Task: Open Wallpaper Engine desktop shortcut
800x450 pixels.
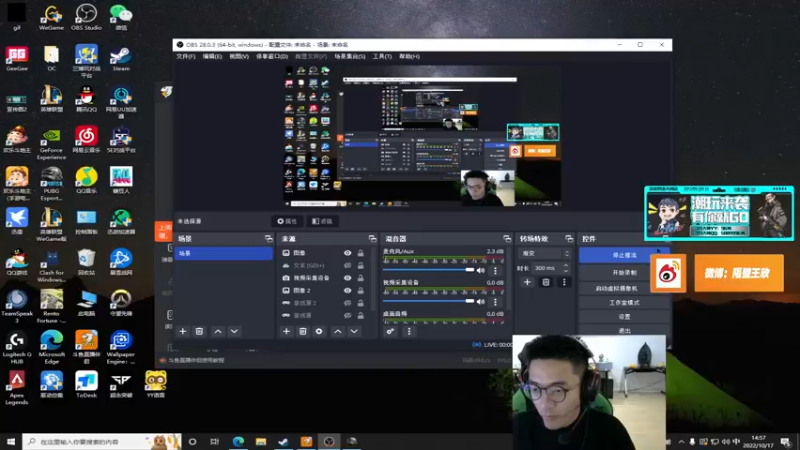Action: [x=121, y=347]
